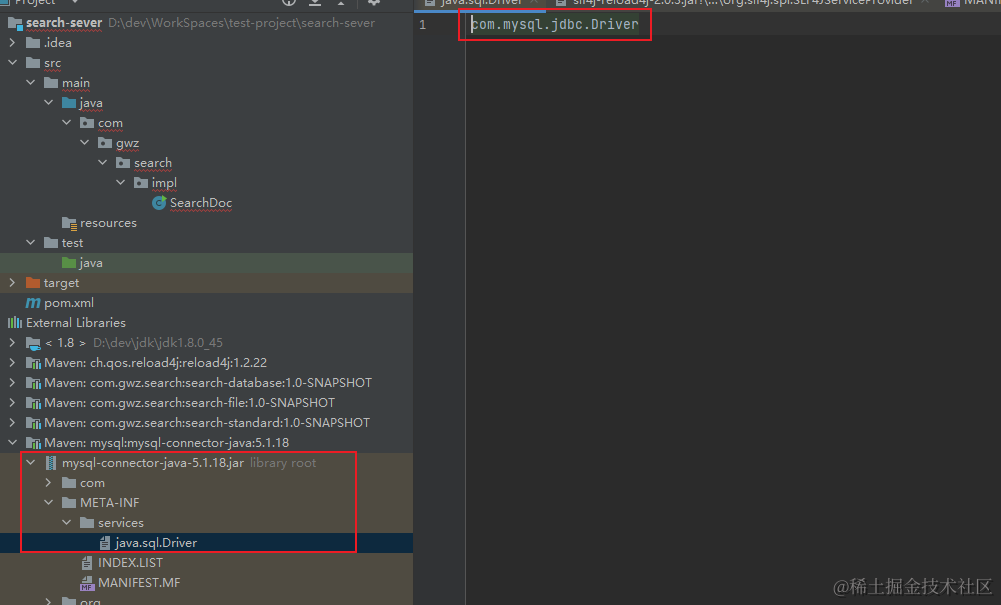1001x605 pixels.
Task: Collapse the main folder
Action: 30,82
